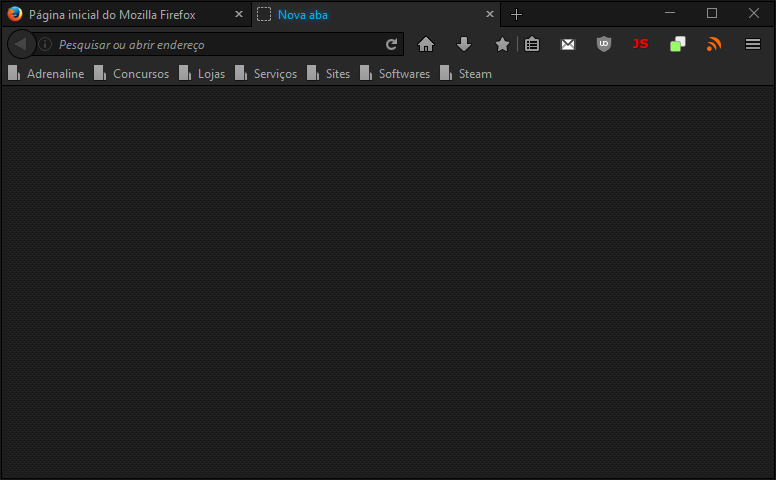Viewport: 776px width, 480px height.
Task: Go back using the back arrow
Action: [x=21, y=45]
